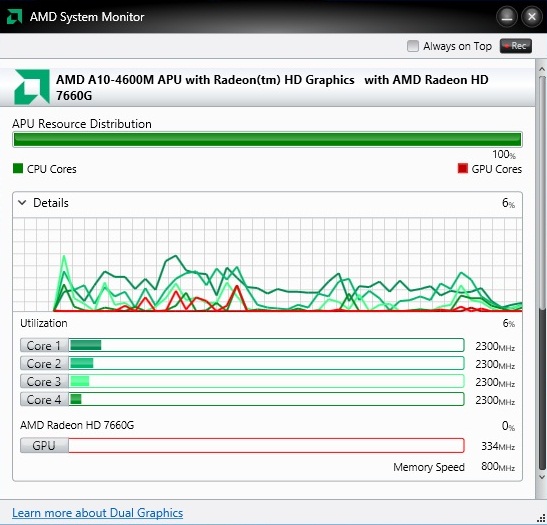Click the "APU Resource Distribution" heading

[82, 124]
